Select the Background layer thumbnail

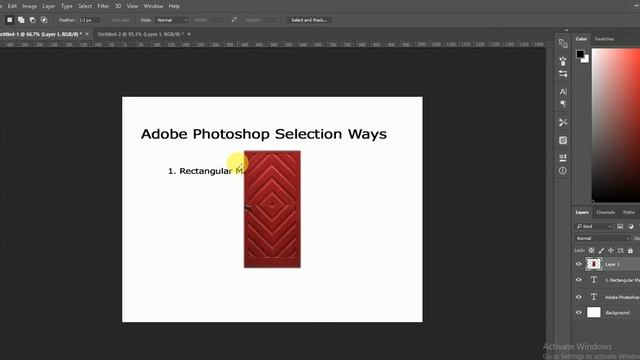(594, 313)
